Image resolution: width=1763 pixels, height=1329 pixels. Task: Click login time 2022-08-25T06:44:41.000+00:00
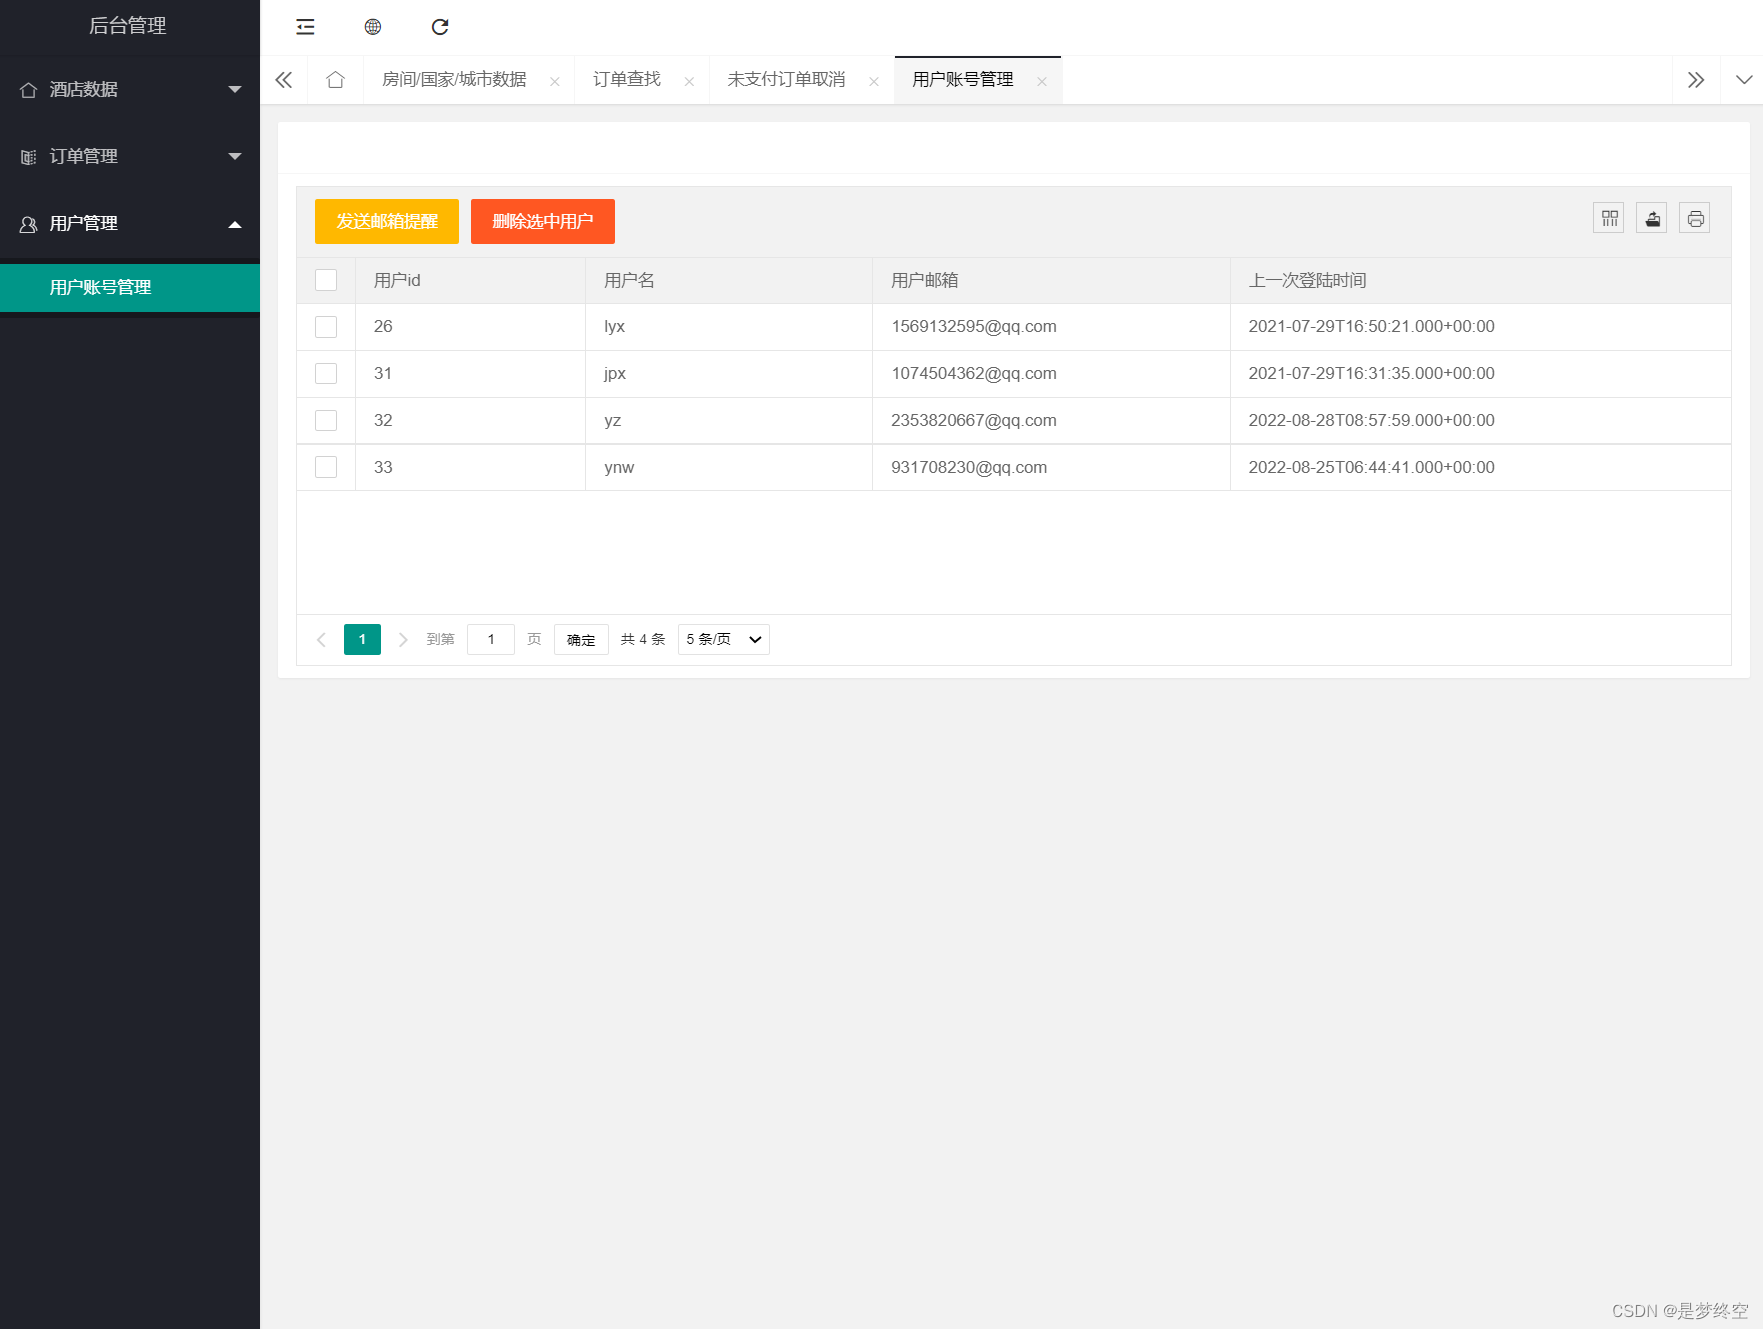click(1371, 467)
